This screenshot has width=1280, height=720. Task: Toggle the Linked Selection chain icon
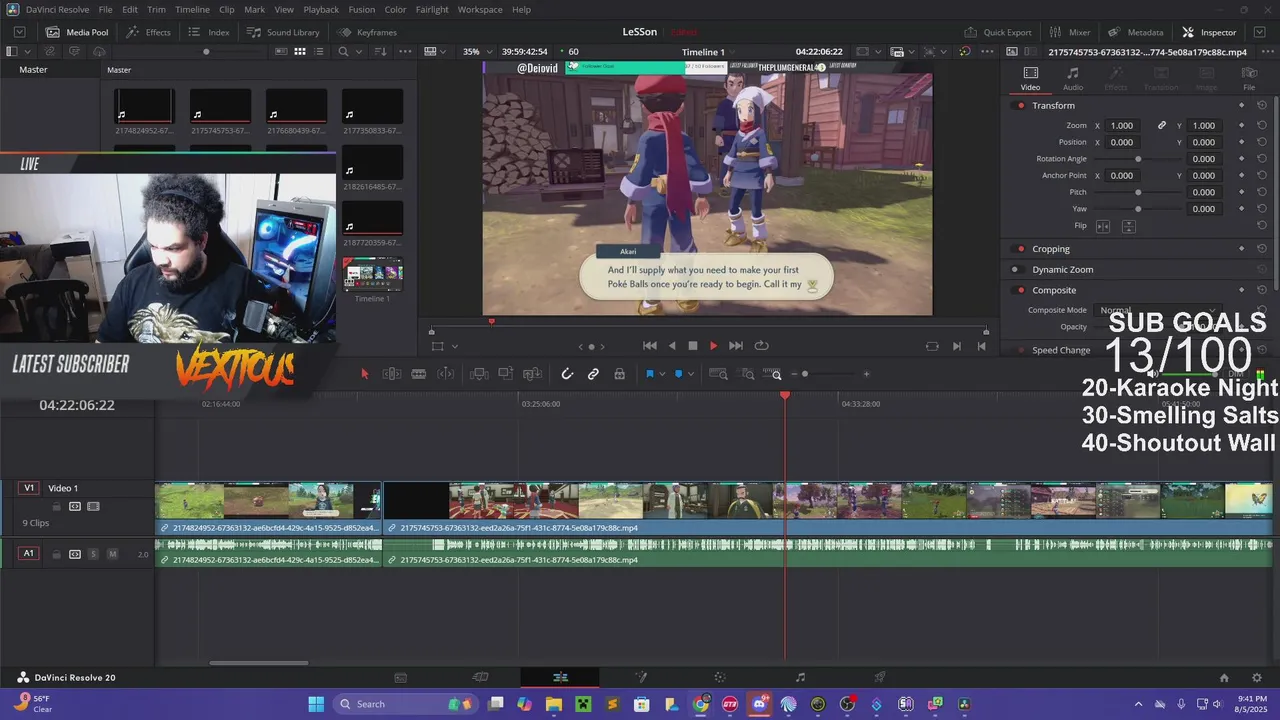coord(593,374)
